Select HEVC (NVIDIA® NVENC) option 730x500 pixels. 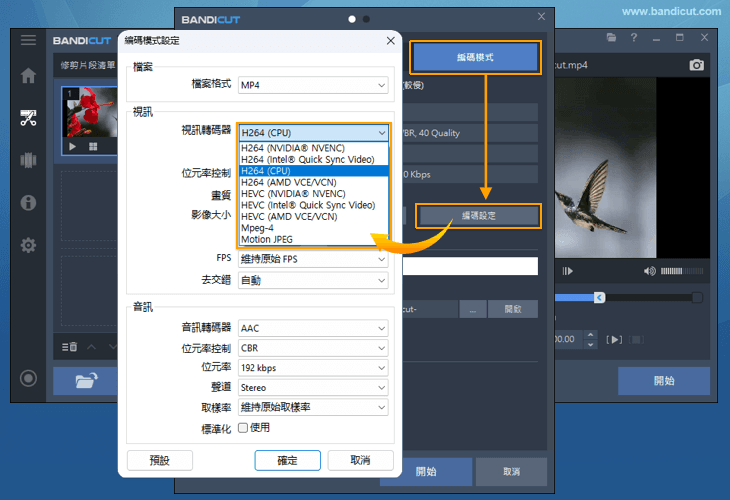314,194
